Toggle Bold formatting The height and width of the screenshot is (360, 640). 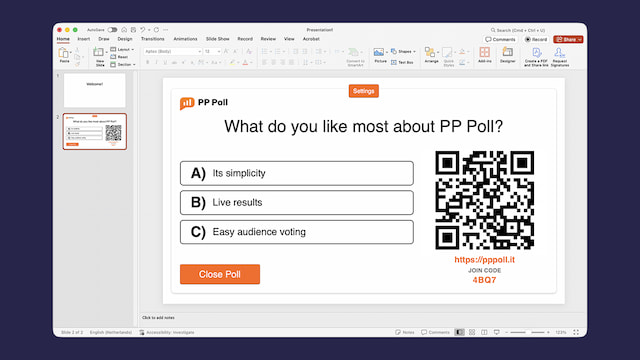[147, 62]
